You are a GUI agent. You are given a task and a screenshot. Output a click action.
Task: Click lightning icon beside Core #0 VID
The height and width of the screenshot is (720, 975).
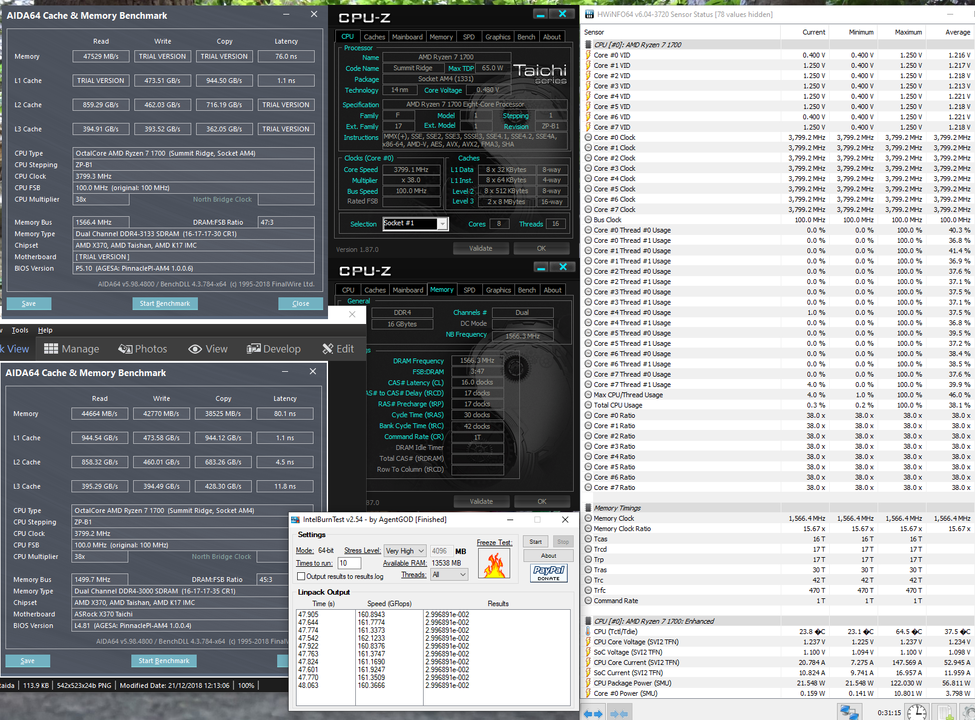coord(588,55)
